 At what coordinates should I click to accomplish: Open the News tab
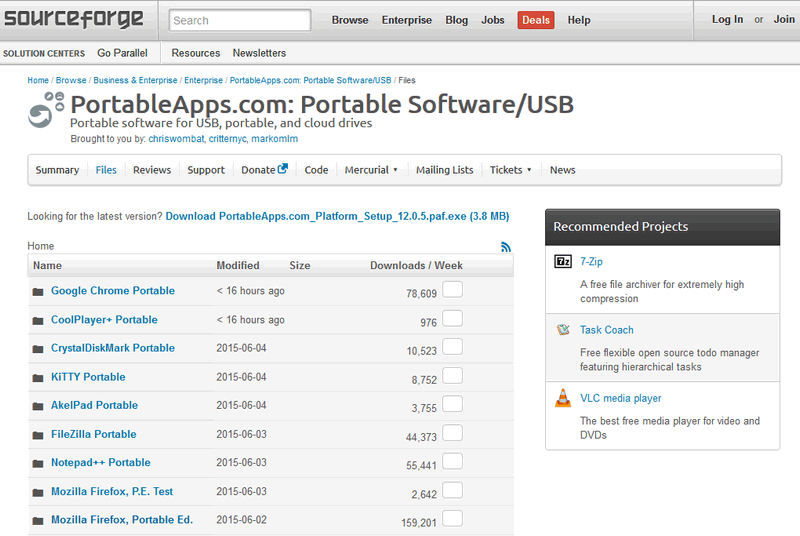562,170
